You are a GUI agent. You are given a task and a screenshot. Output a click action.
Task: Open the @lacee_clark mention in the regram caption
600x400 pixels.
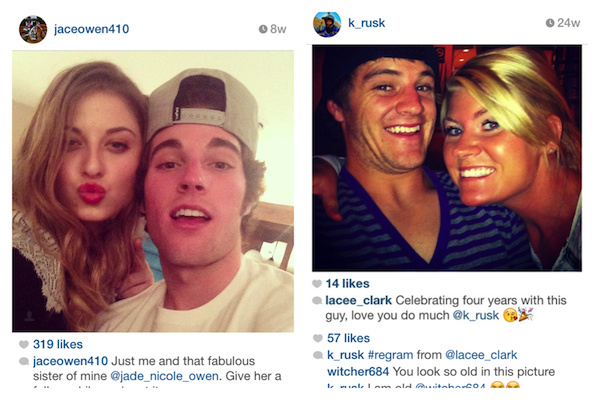pyautogui.click(x=480, y=354)
